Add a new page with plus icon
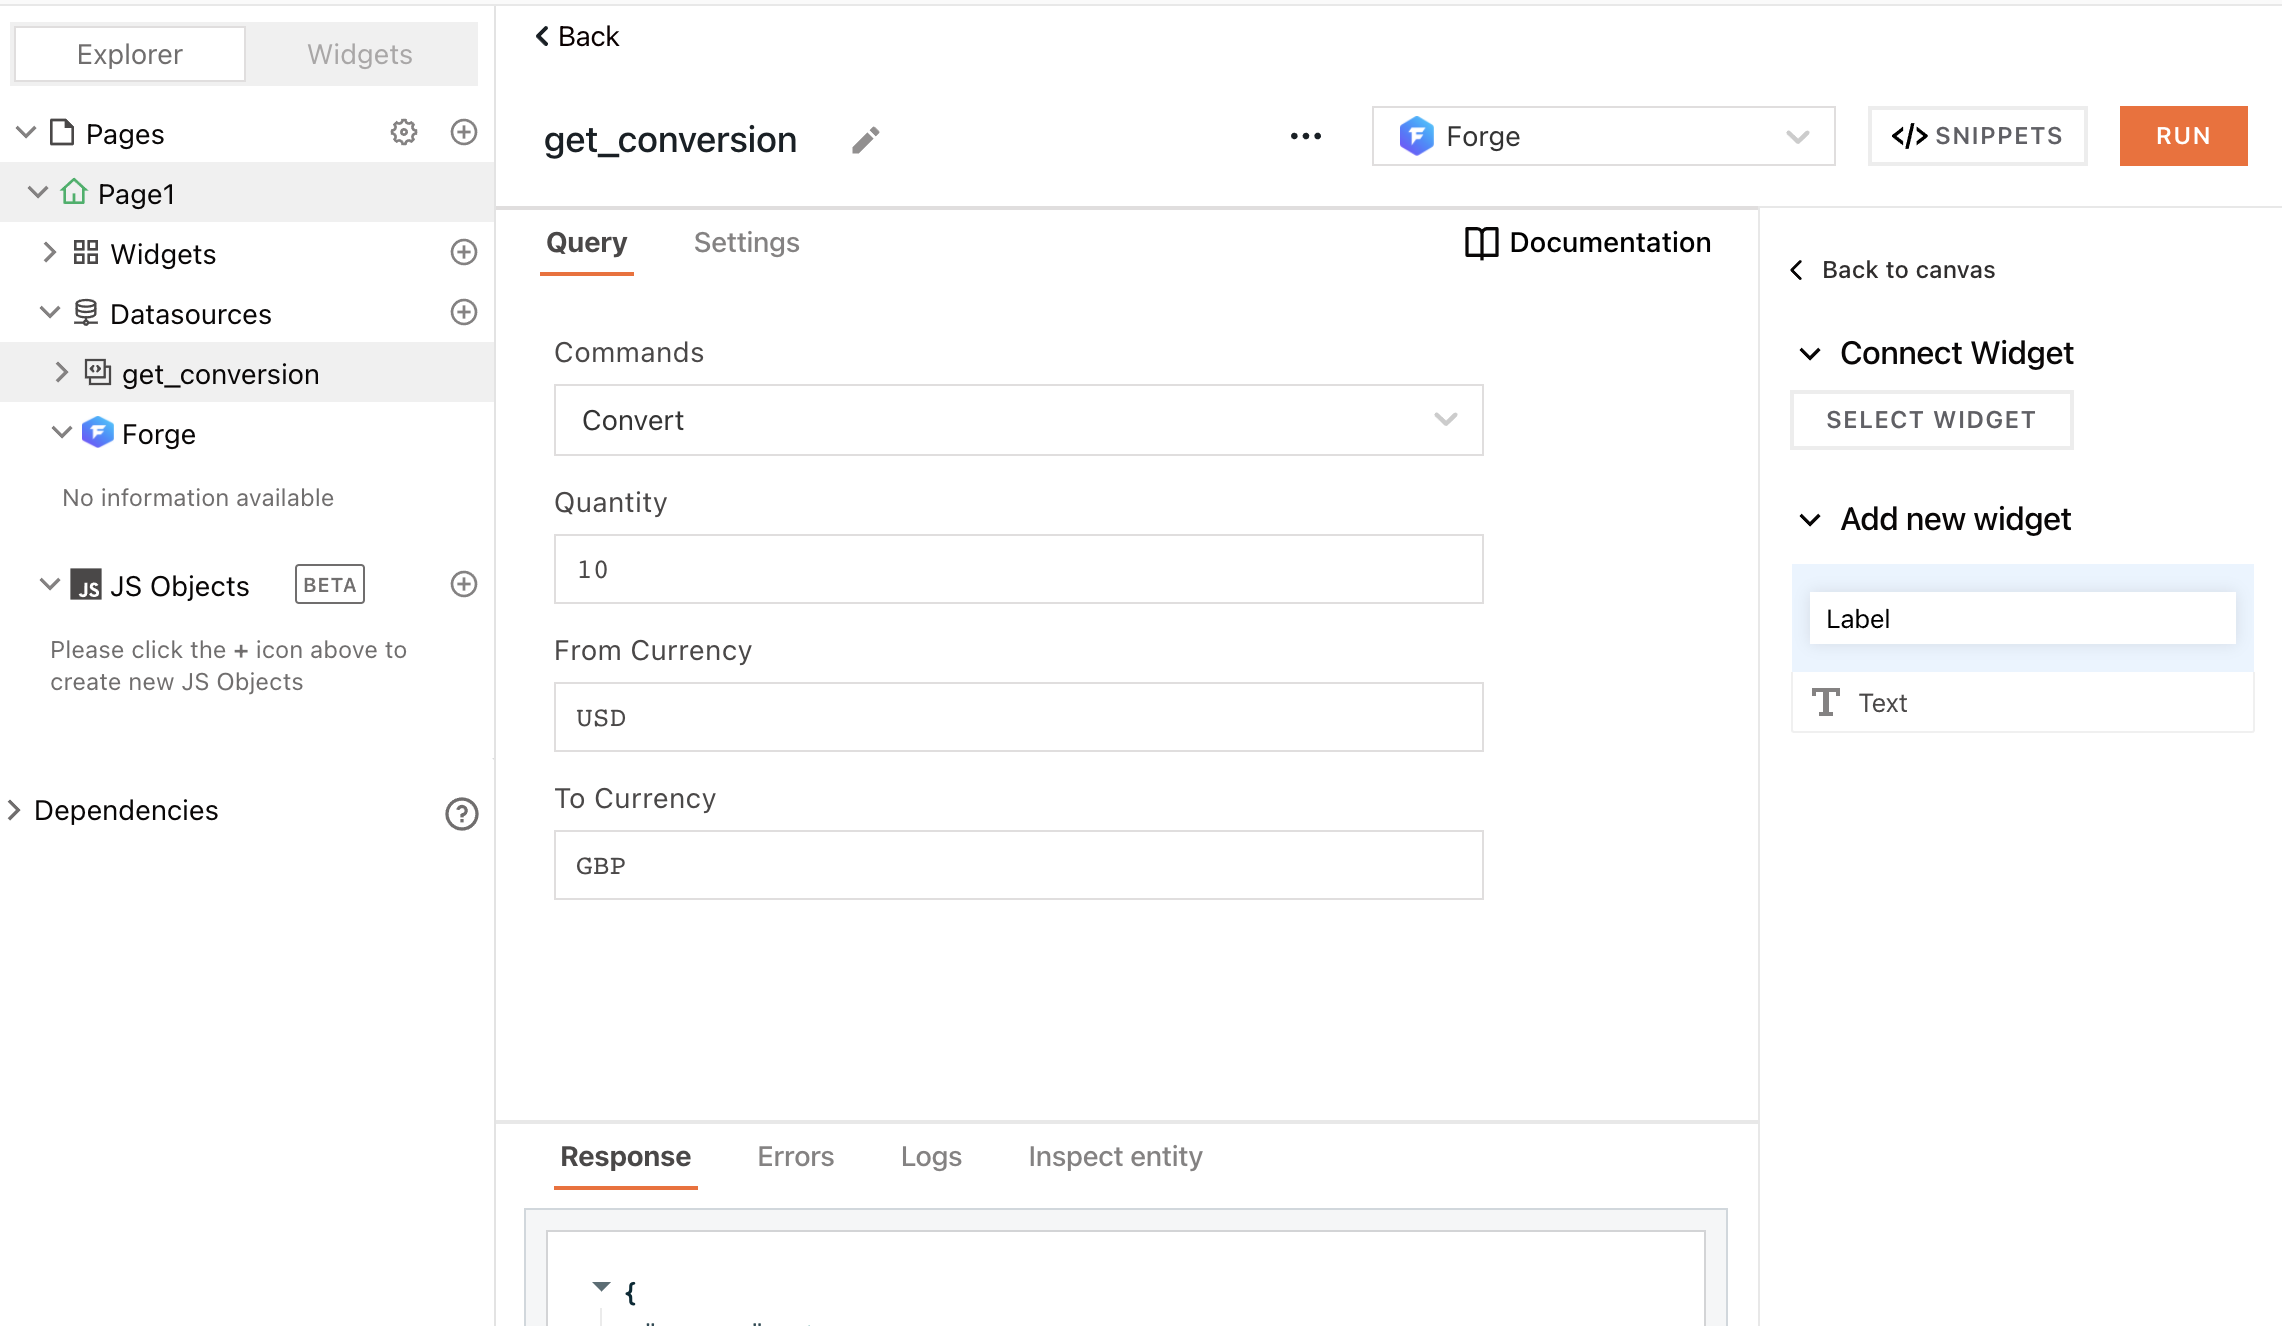The image size is (2282, 1326). click(463, 132)
